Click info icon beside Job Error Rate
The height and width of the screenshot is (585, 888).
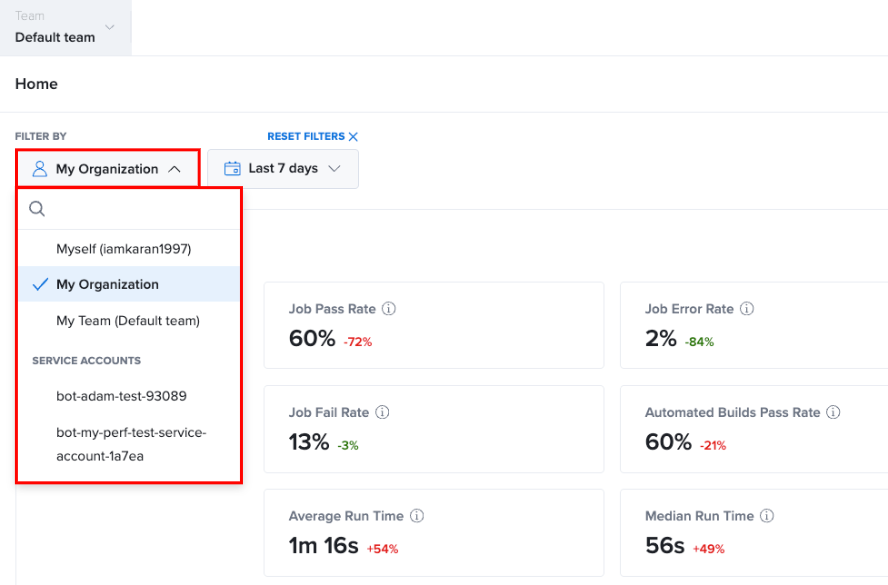pos(747,309)
